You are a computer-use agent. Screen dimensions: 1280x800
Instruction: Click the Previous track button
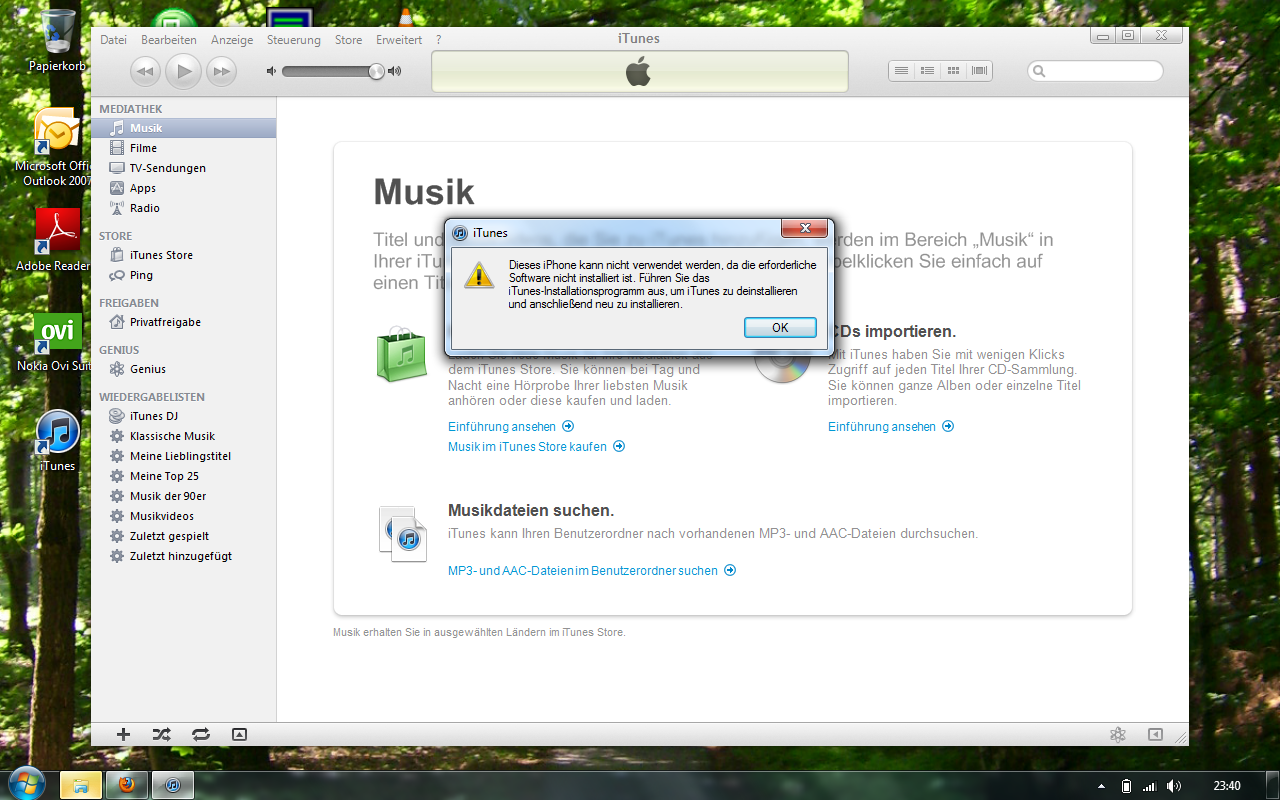pyautogui.click(x=145, y=70)
